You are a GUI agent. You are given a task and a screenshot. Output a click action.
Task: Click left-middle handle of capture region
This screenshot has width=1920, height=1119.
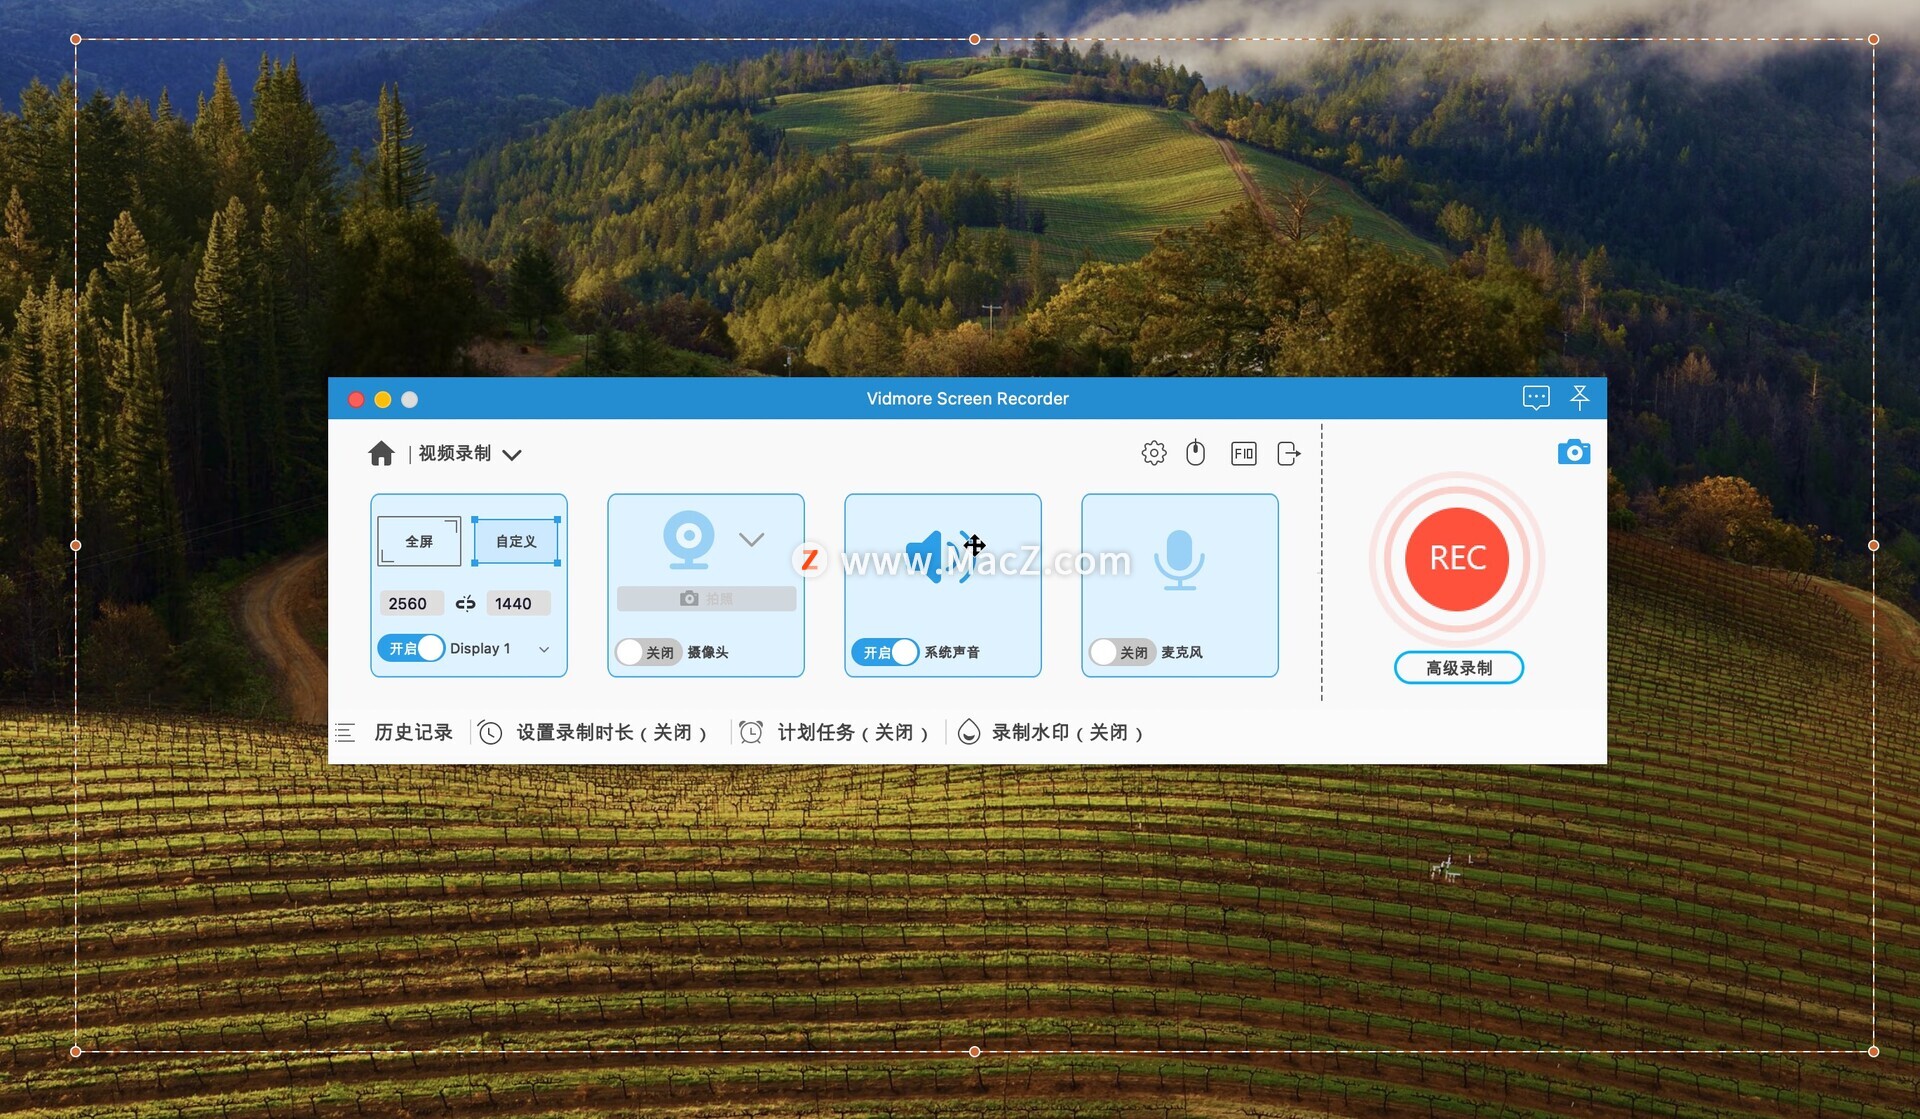76,545
